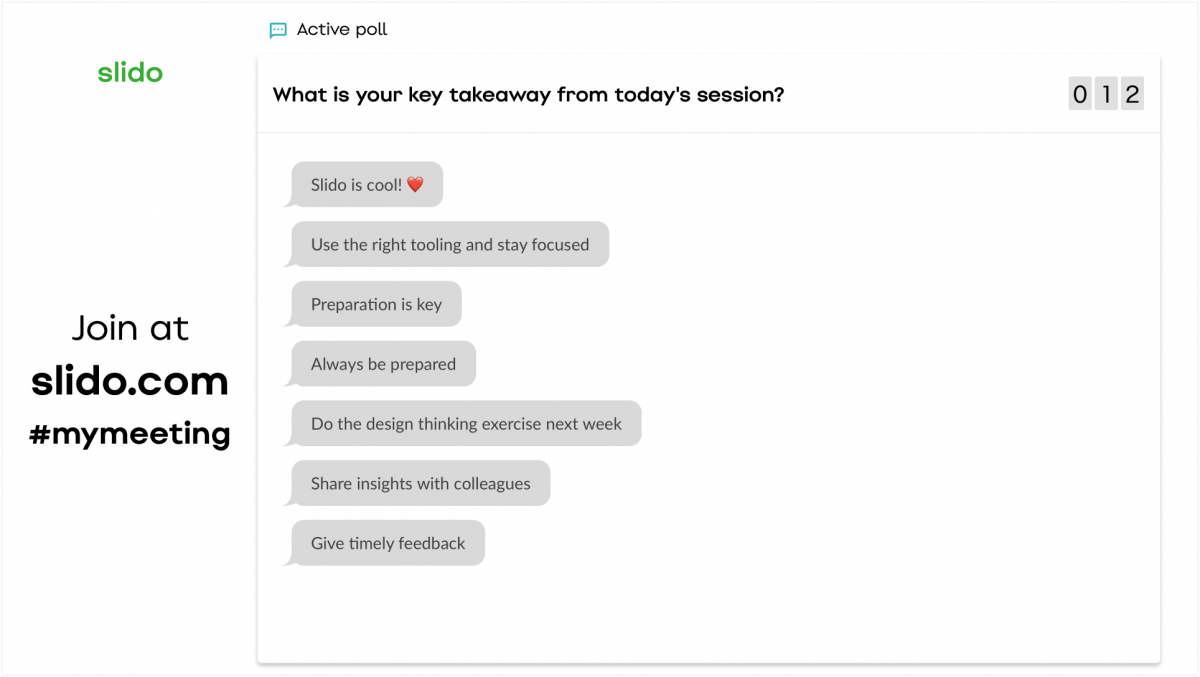Click the 'Always be prepared' response

point(381,364)
